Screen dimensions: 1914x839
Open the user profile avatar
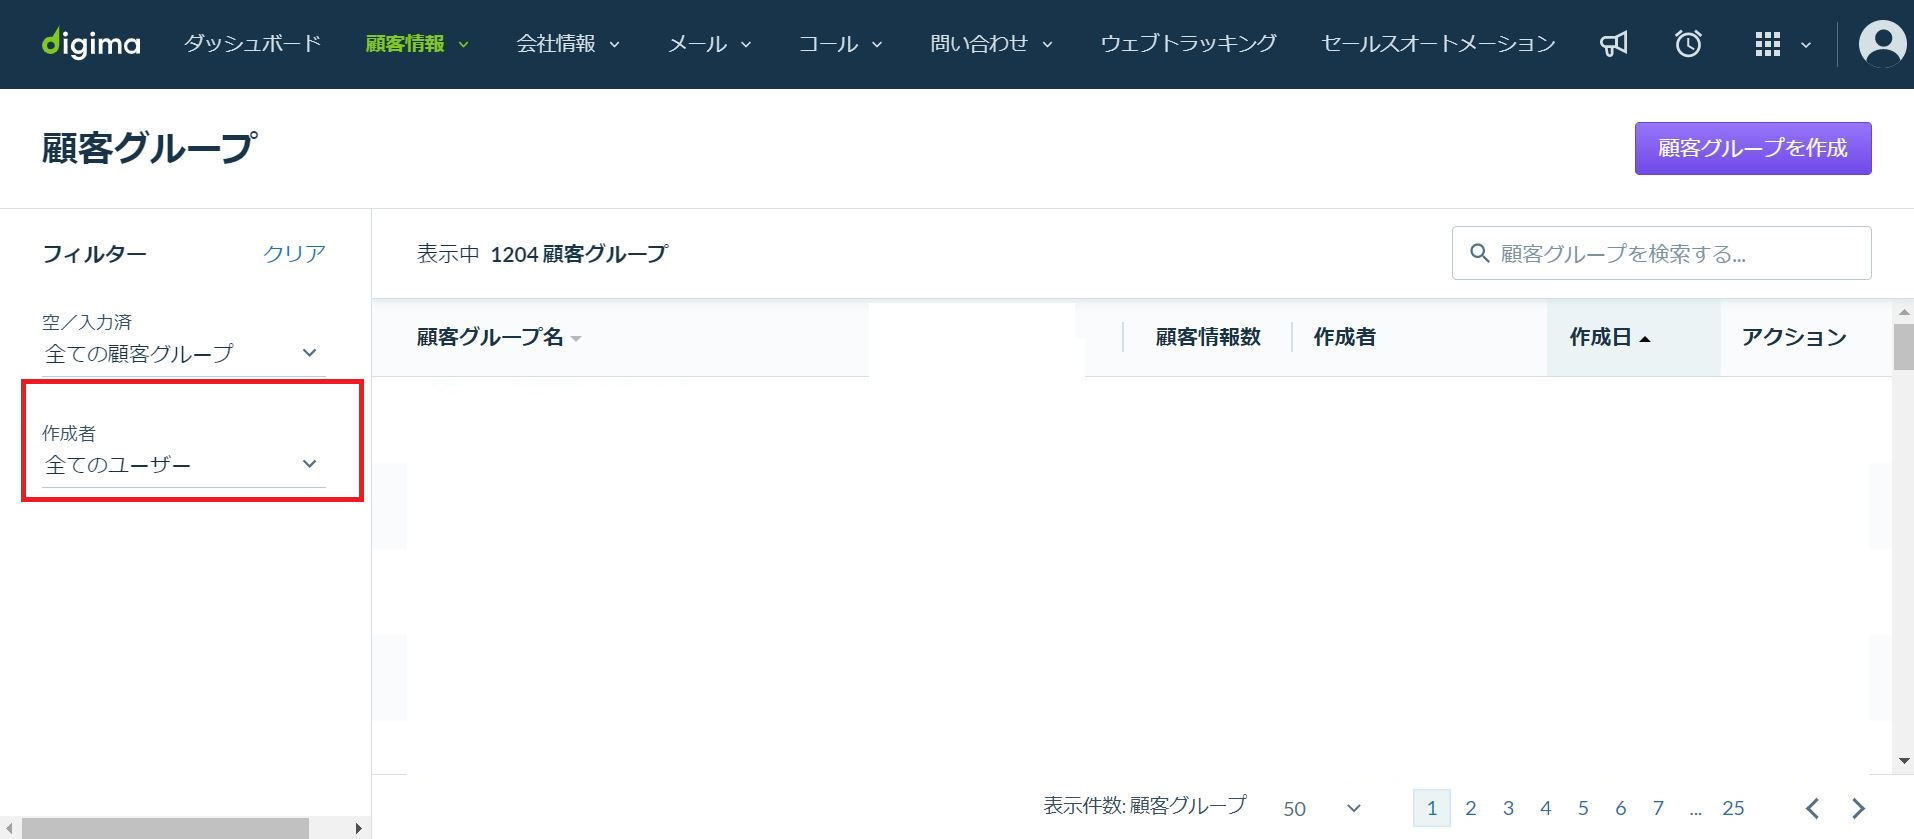coord(1882,44)
